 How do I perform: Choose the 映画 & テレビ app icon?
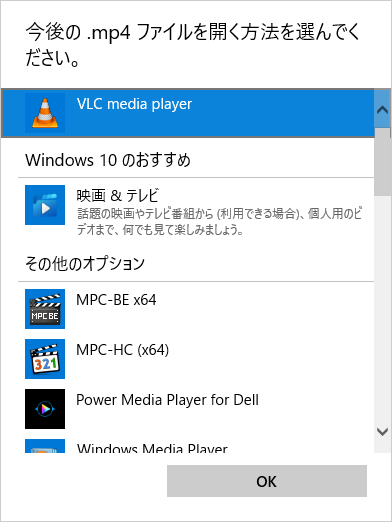click(45, 205)
